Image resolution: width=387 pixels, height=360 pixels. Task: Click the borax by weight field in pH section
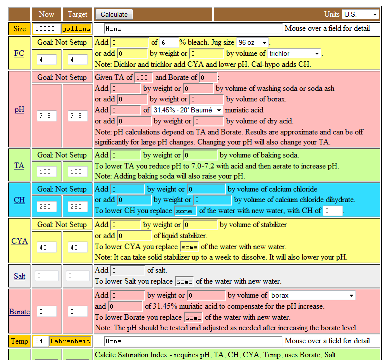pos(132,99)
